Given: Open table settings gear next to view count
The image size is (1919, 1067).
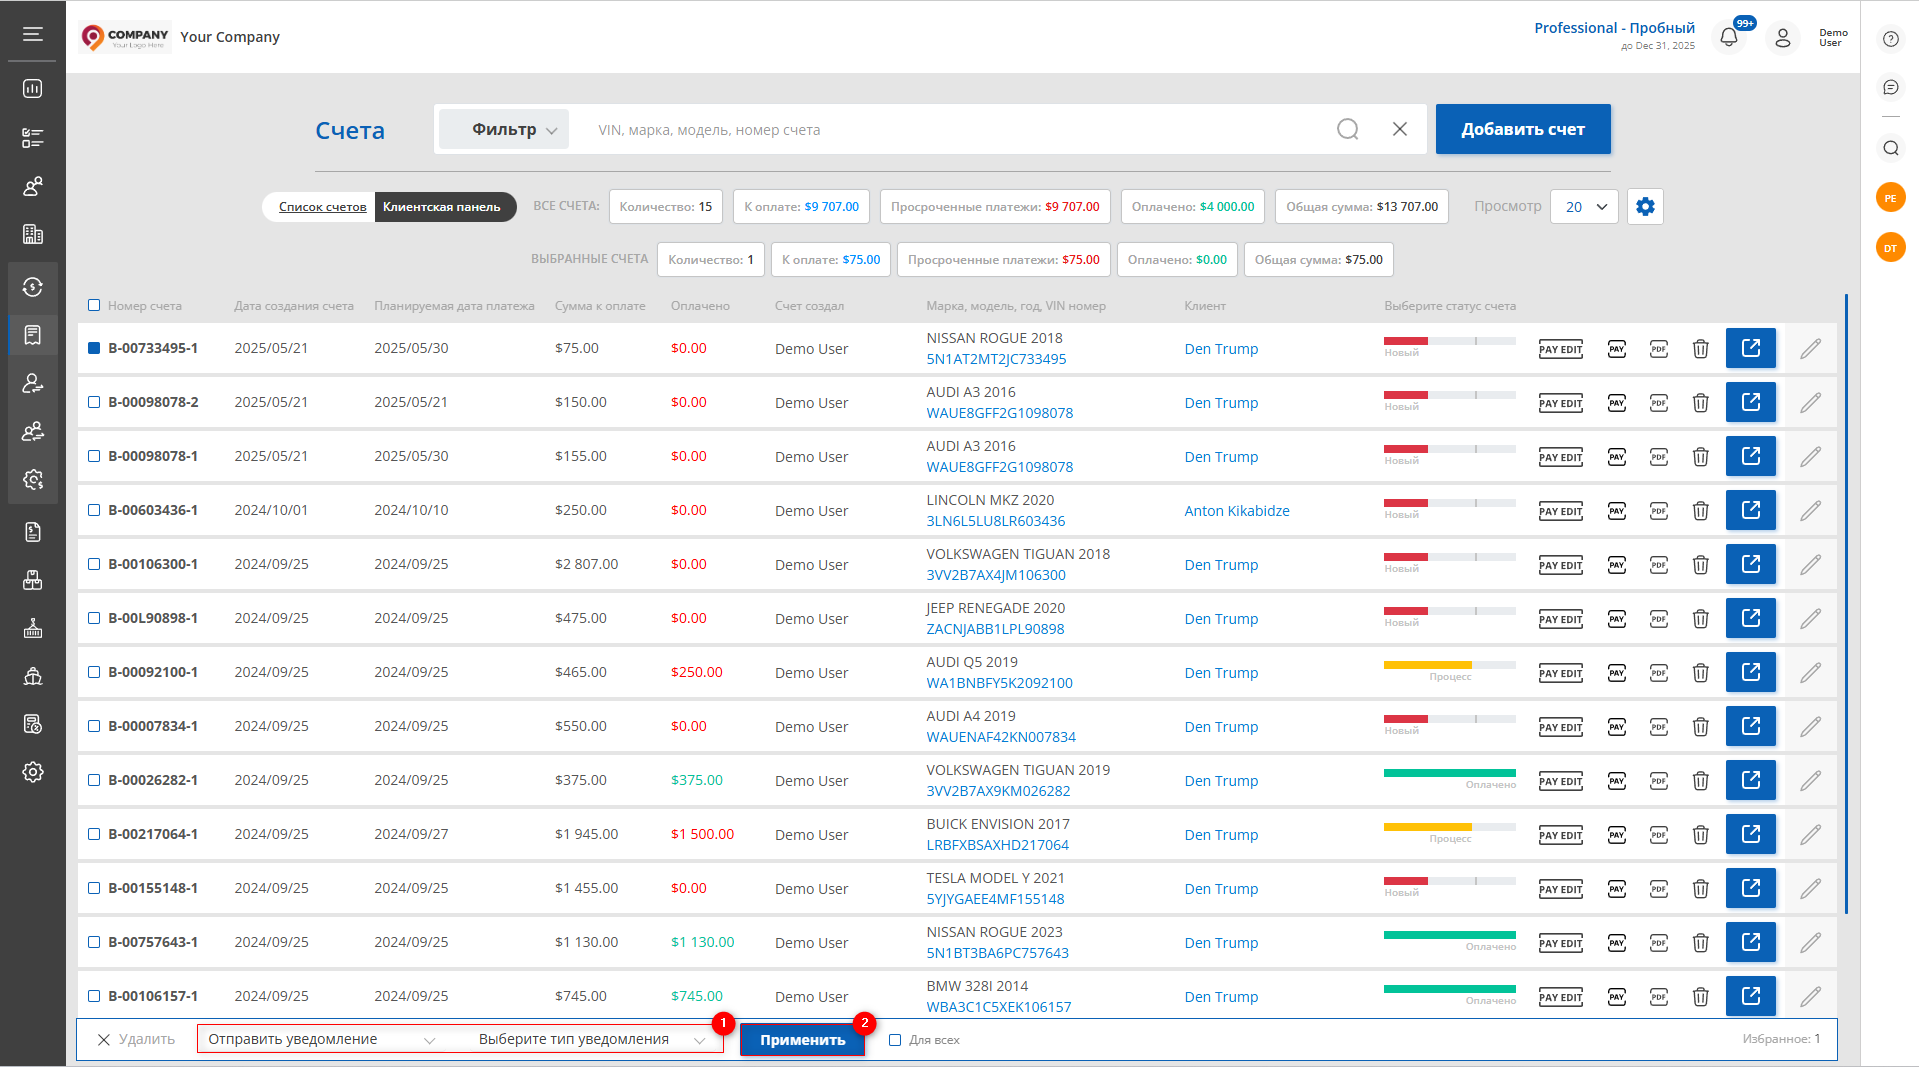Looking at the screenshot, I should 1645,207.
